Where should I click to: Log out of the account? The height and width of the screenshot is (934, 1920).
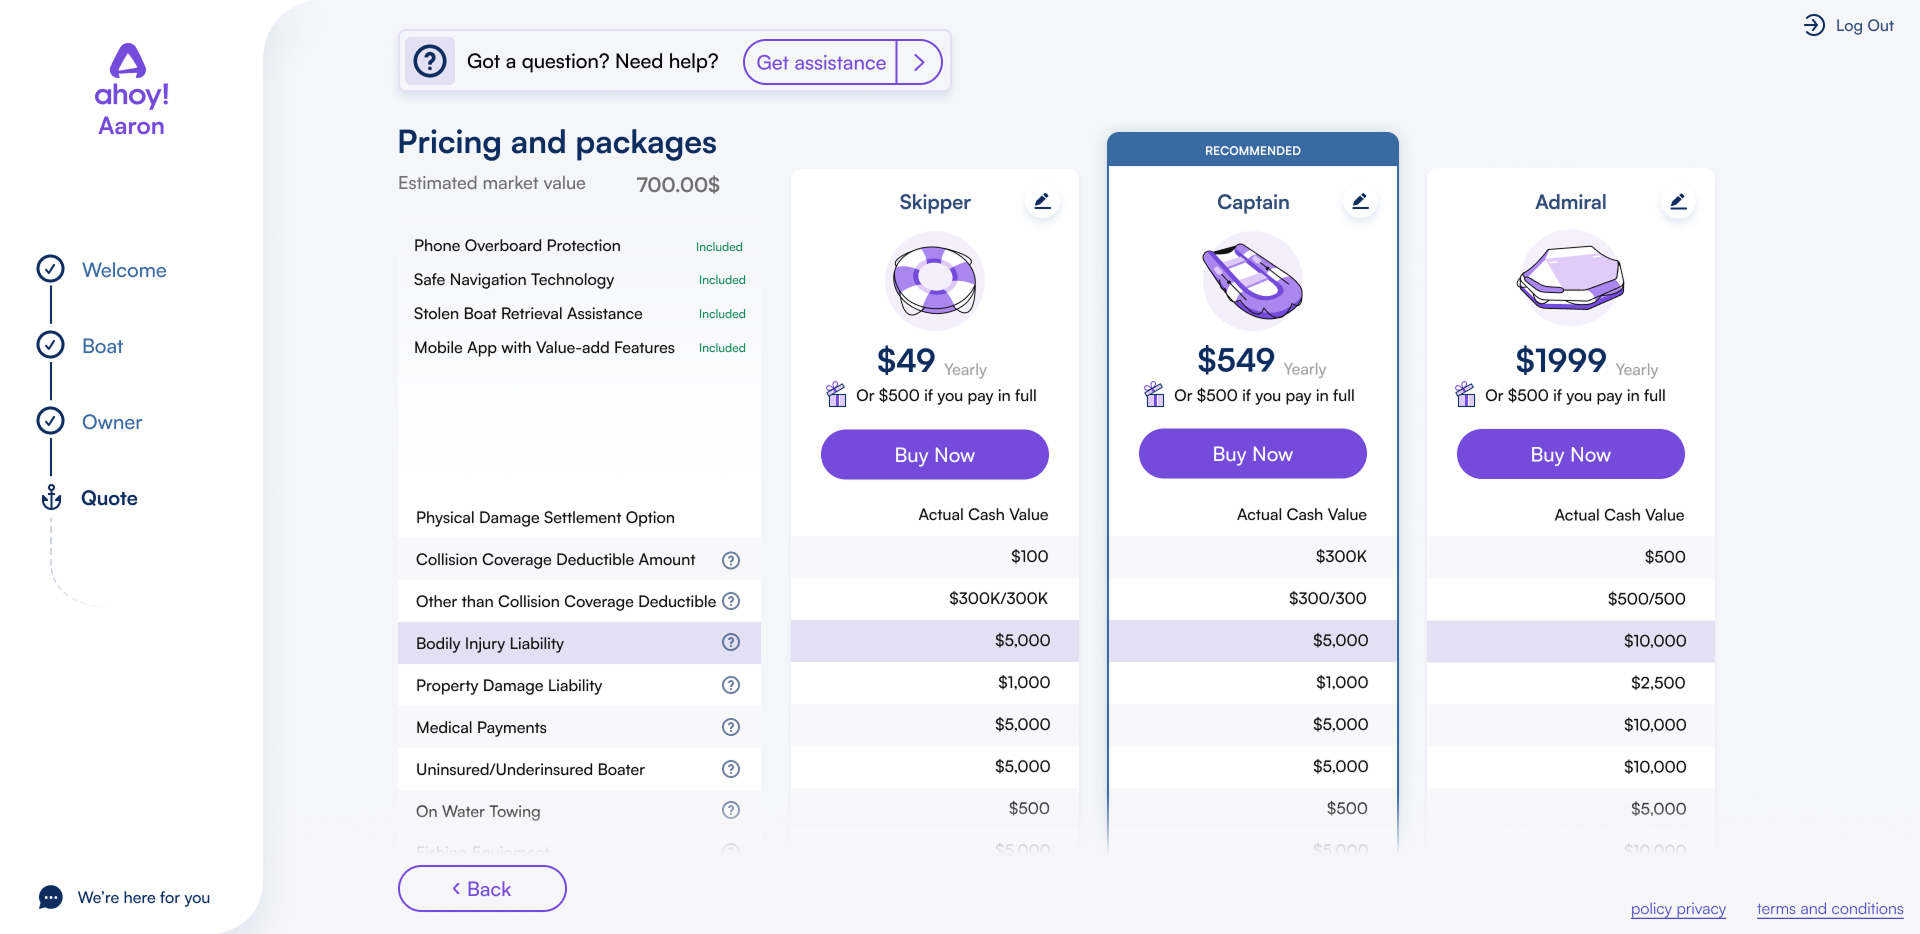[1849, 26]
